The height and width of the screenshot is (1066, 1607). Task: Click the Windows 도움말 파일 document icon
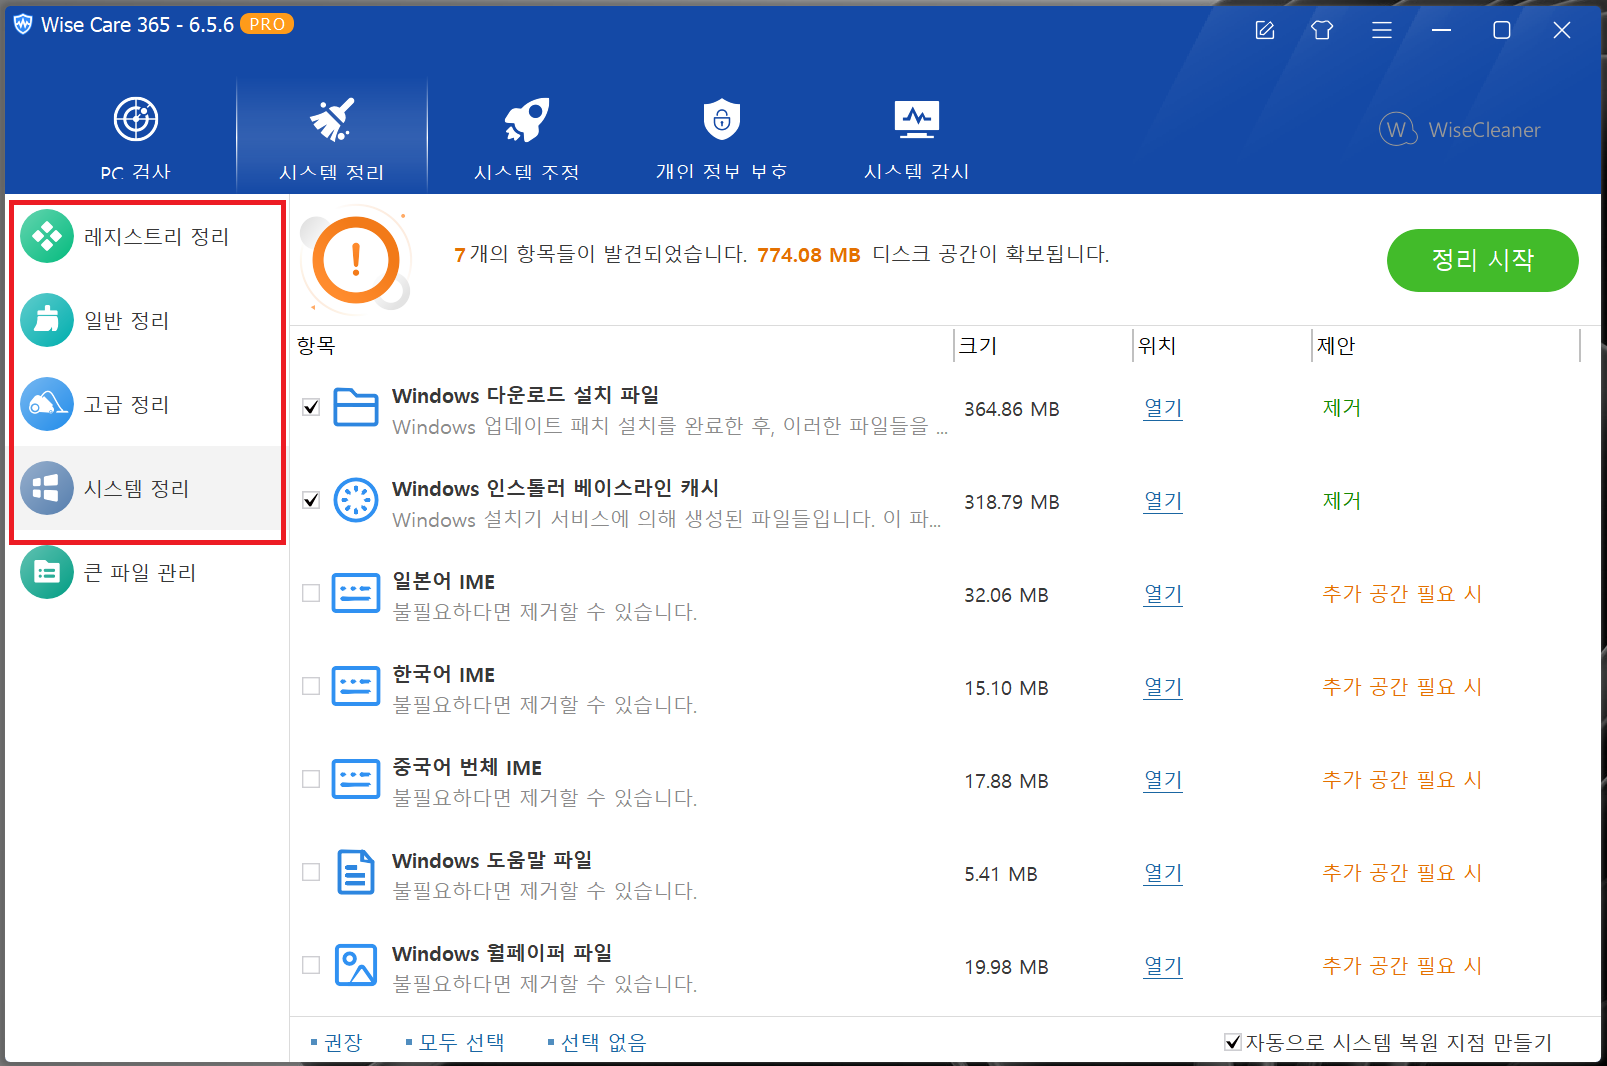[356, 872]
